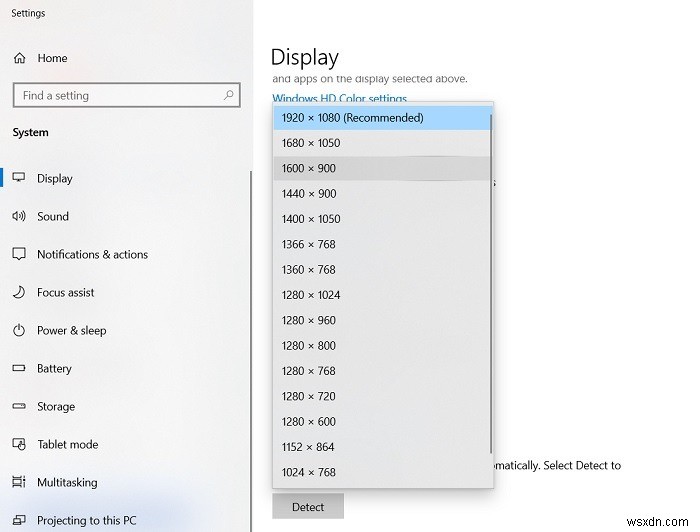This screenshot has height=532, width=700.
Task: Select 1920 × 1080 (Recommended) resolution
Action: point(382,118)
